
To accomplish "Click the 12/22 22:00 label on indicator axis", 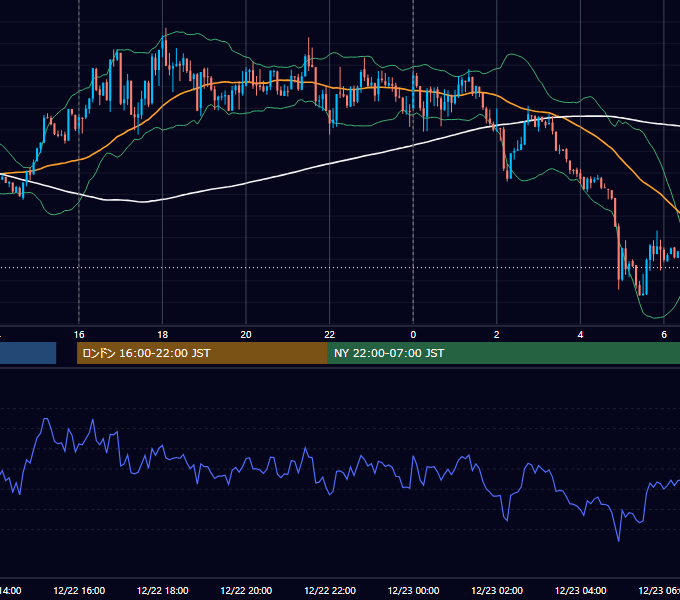I will [x=330, y=590].
